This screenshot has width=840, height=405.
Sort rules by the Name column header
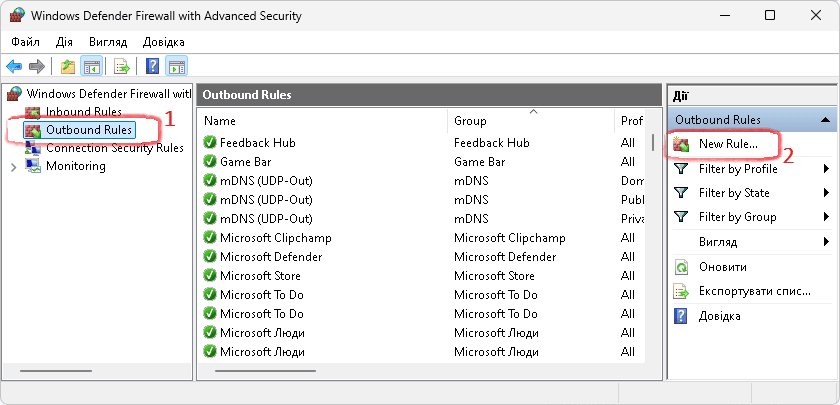point(320,120)
